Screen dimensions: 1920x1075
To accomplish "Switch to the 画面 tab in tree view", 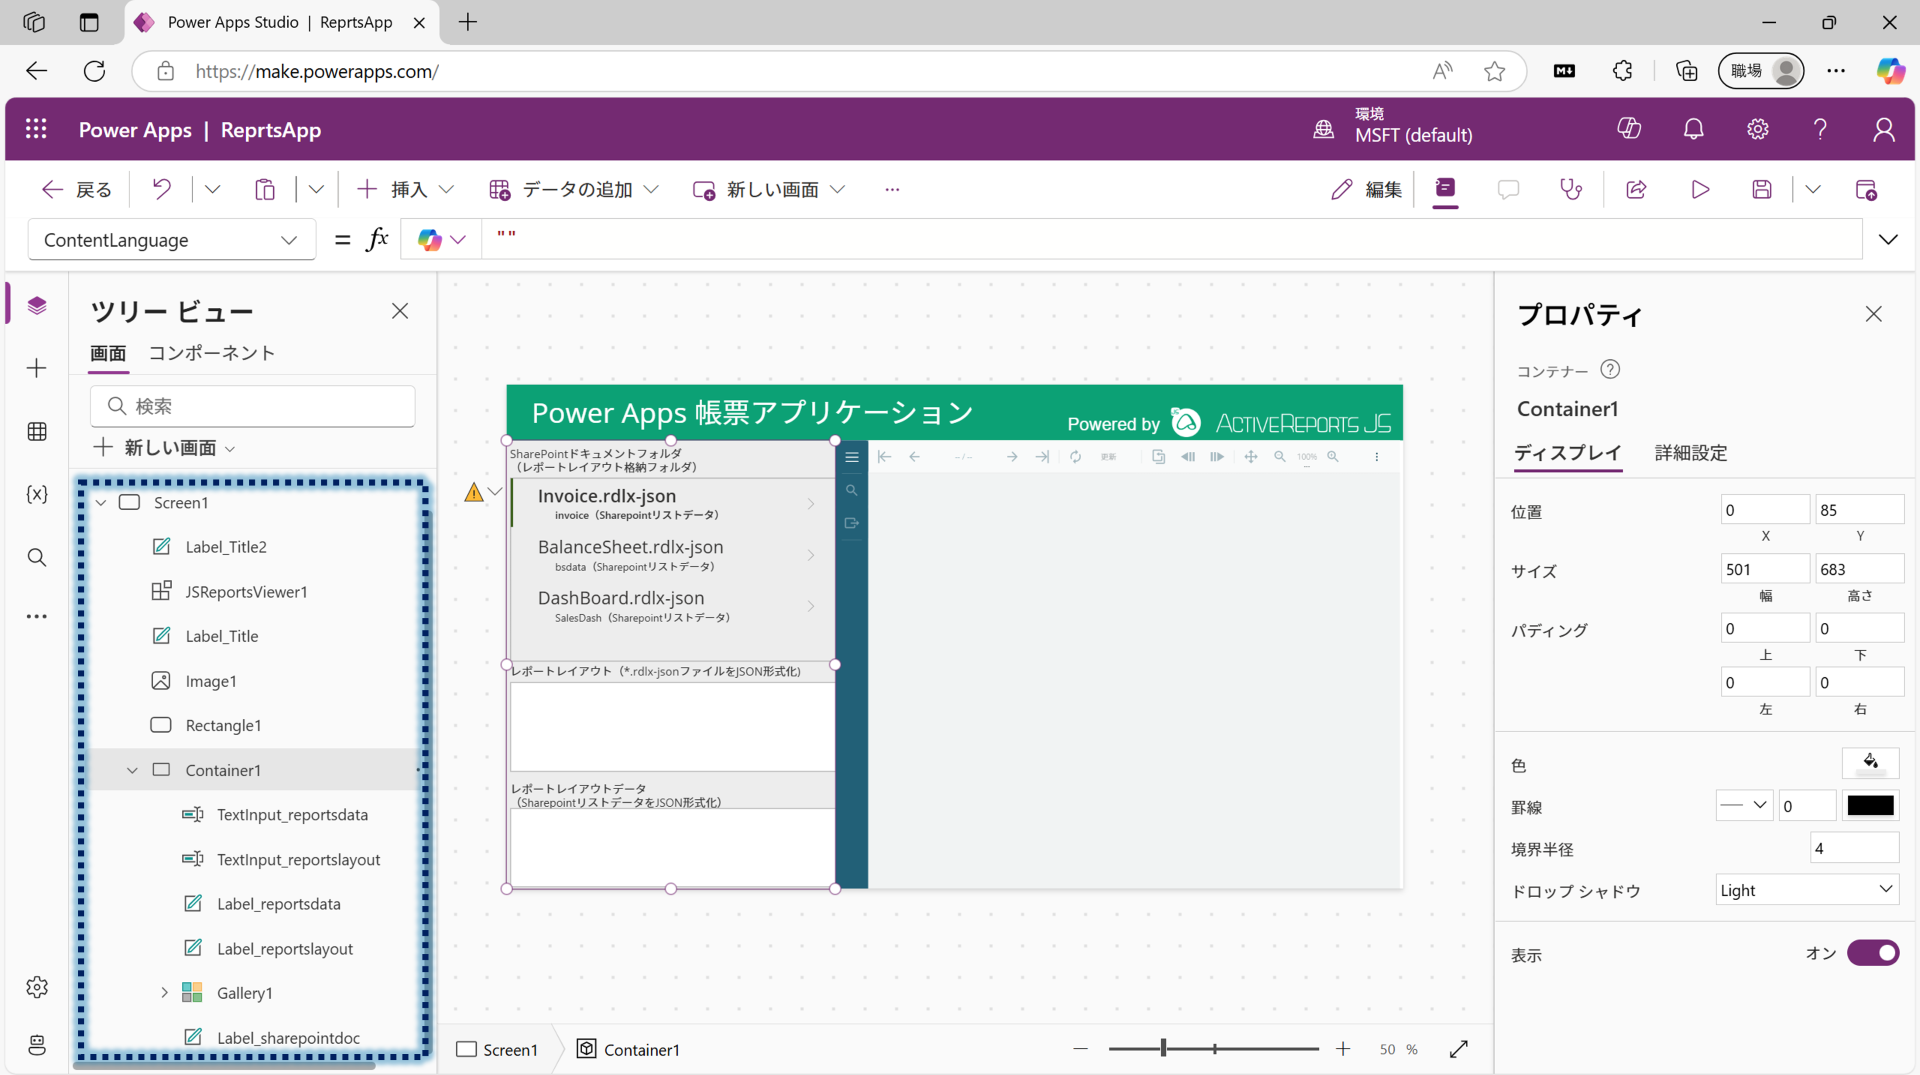I will coord(108,353).
